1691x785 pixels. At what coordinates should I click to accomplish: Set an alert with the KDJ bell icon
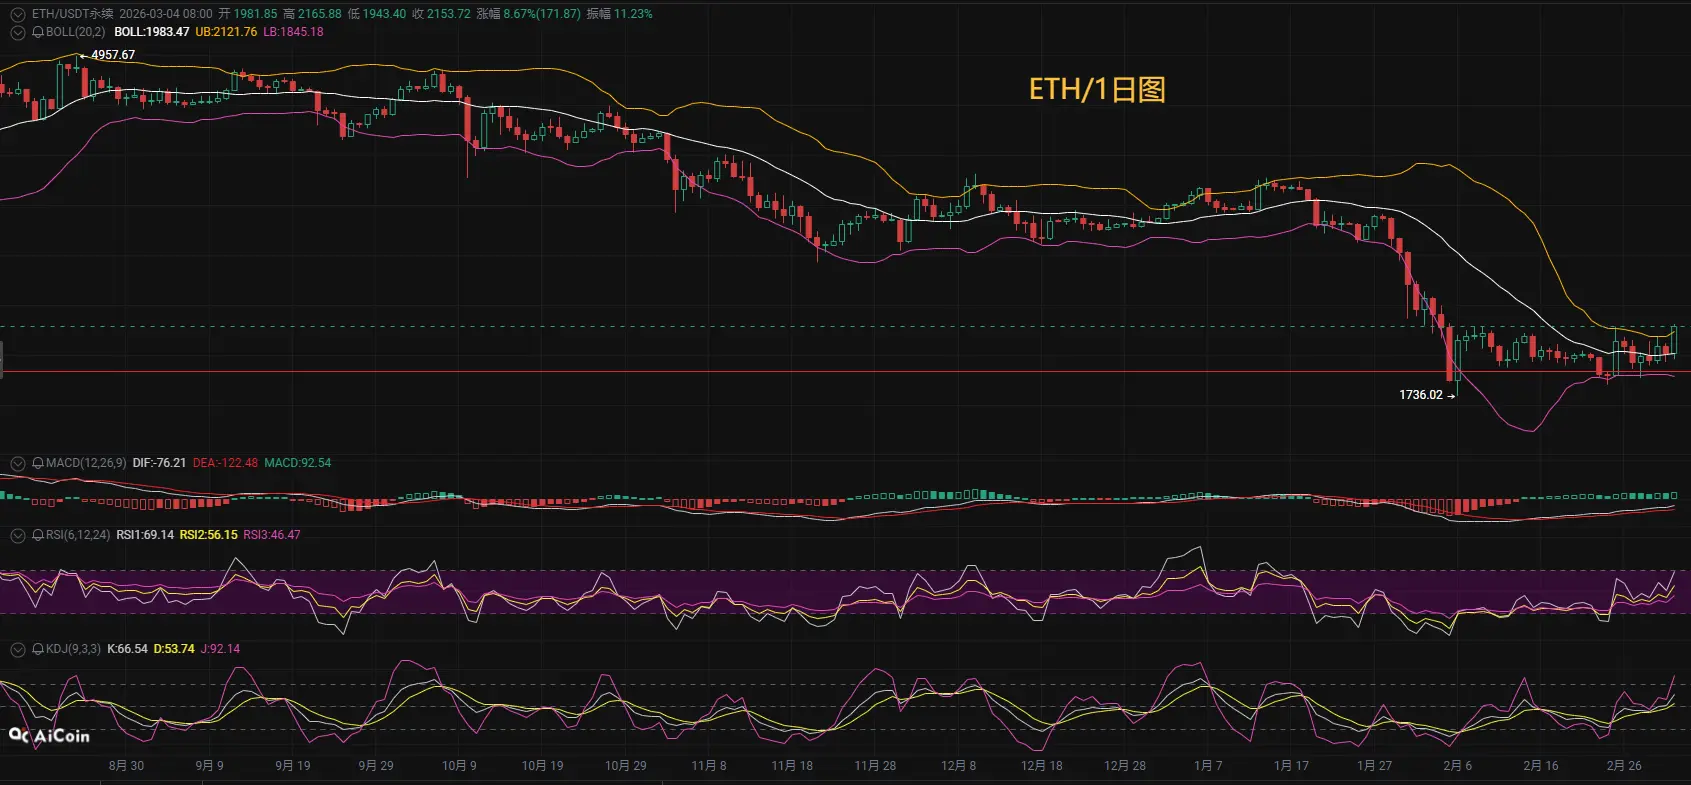coord(38,649)
